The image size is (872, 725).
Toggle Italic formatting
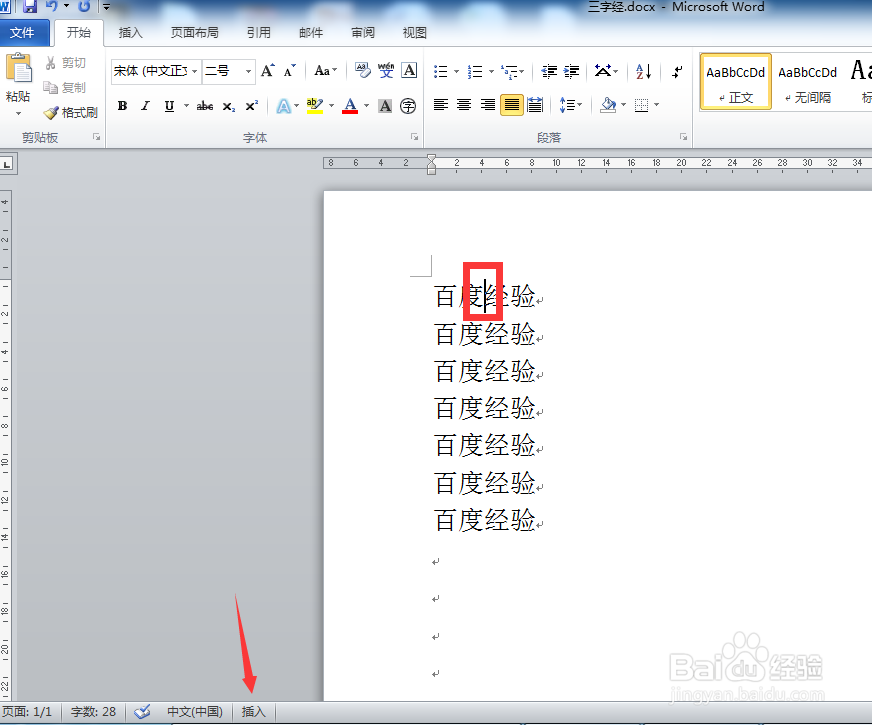click(x=146, y=106)
